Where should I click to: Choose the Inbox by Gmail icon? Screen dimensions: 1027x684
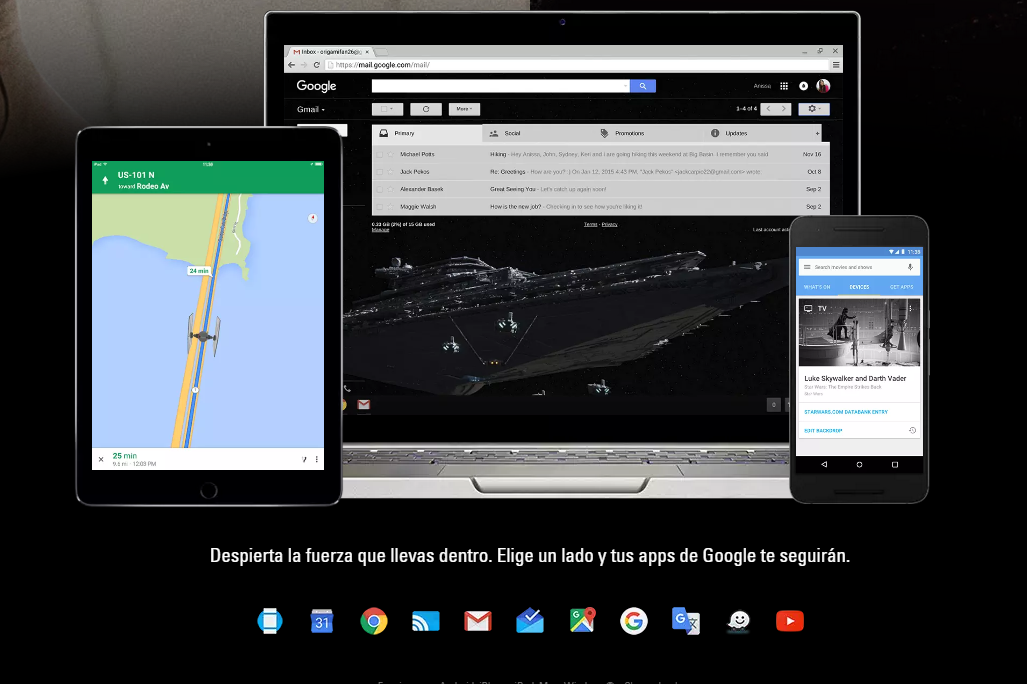(530, 620)
